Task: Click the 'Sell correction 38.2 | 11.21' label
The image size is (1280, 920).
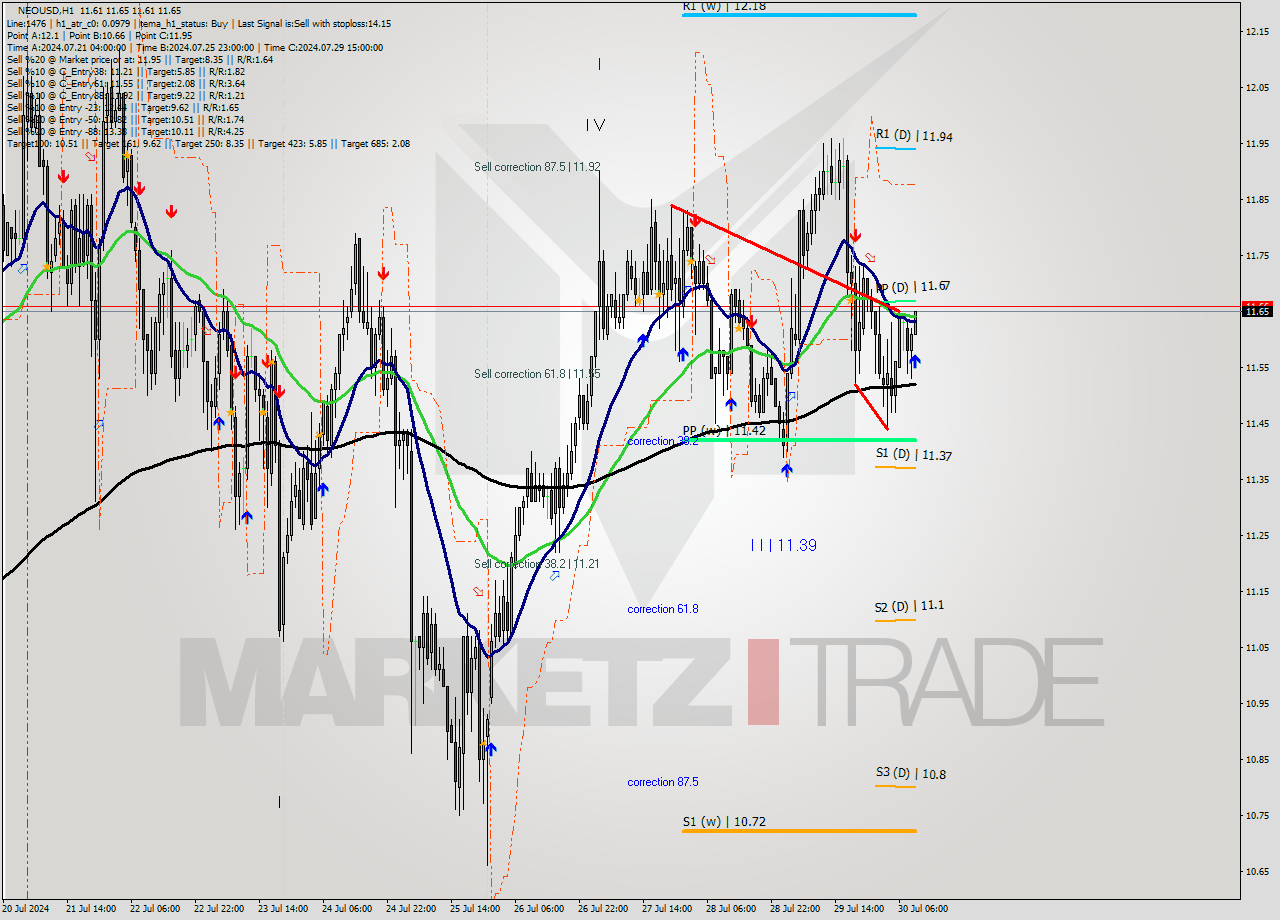Action: pyautogui.click(x=537, y=564)
